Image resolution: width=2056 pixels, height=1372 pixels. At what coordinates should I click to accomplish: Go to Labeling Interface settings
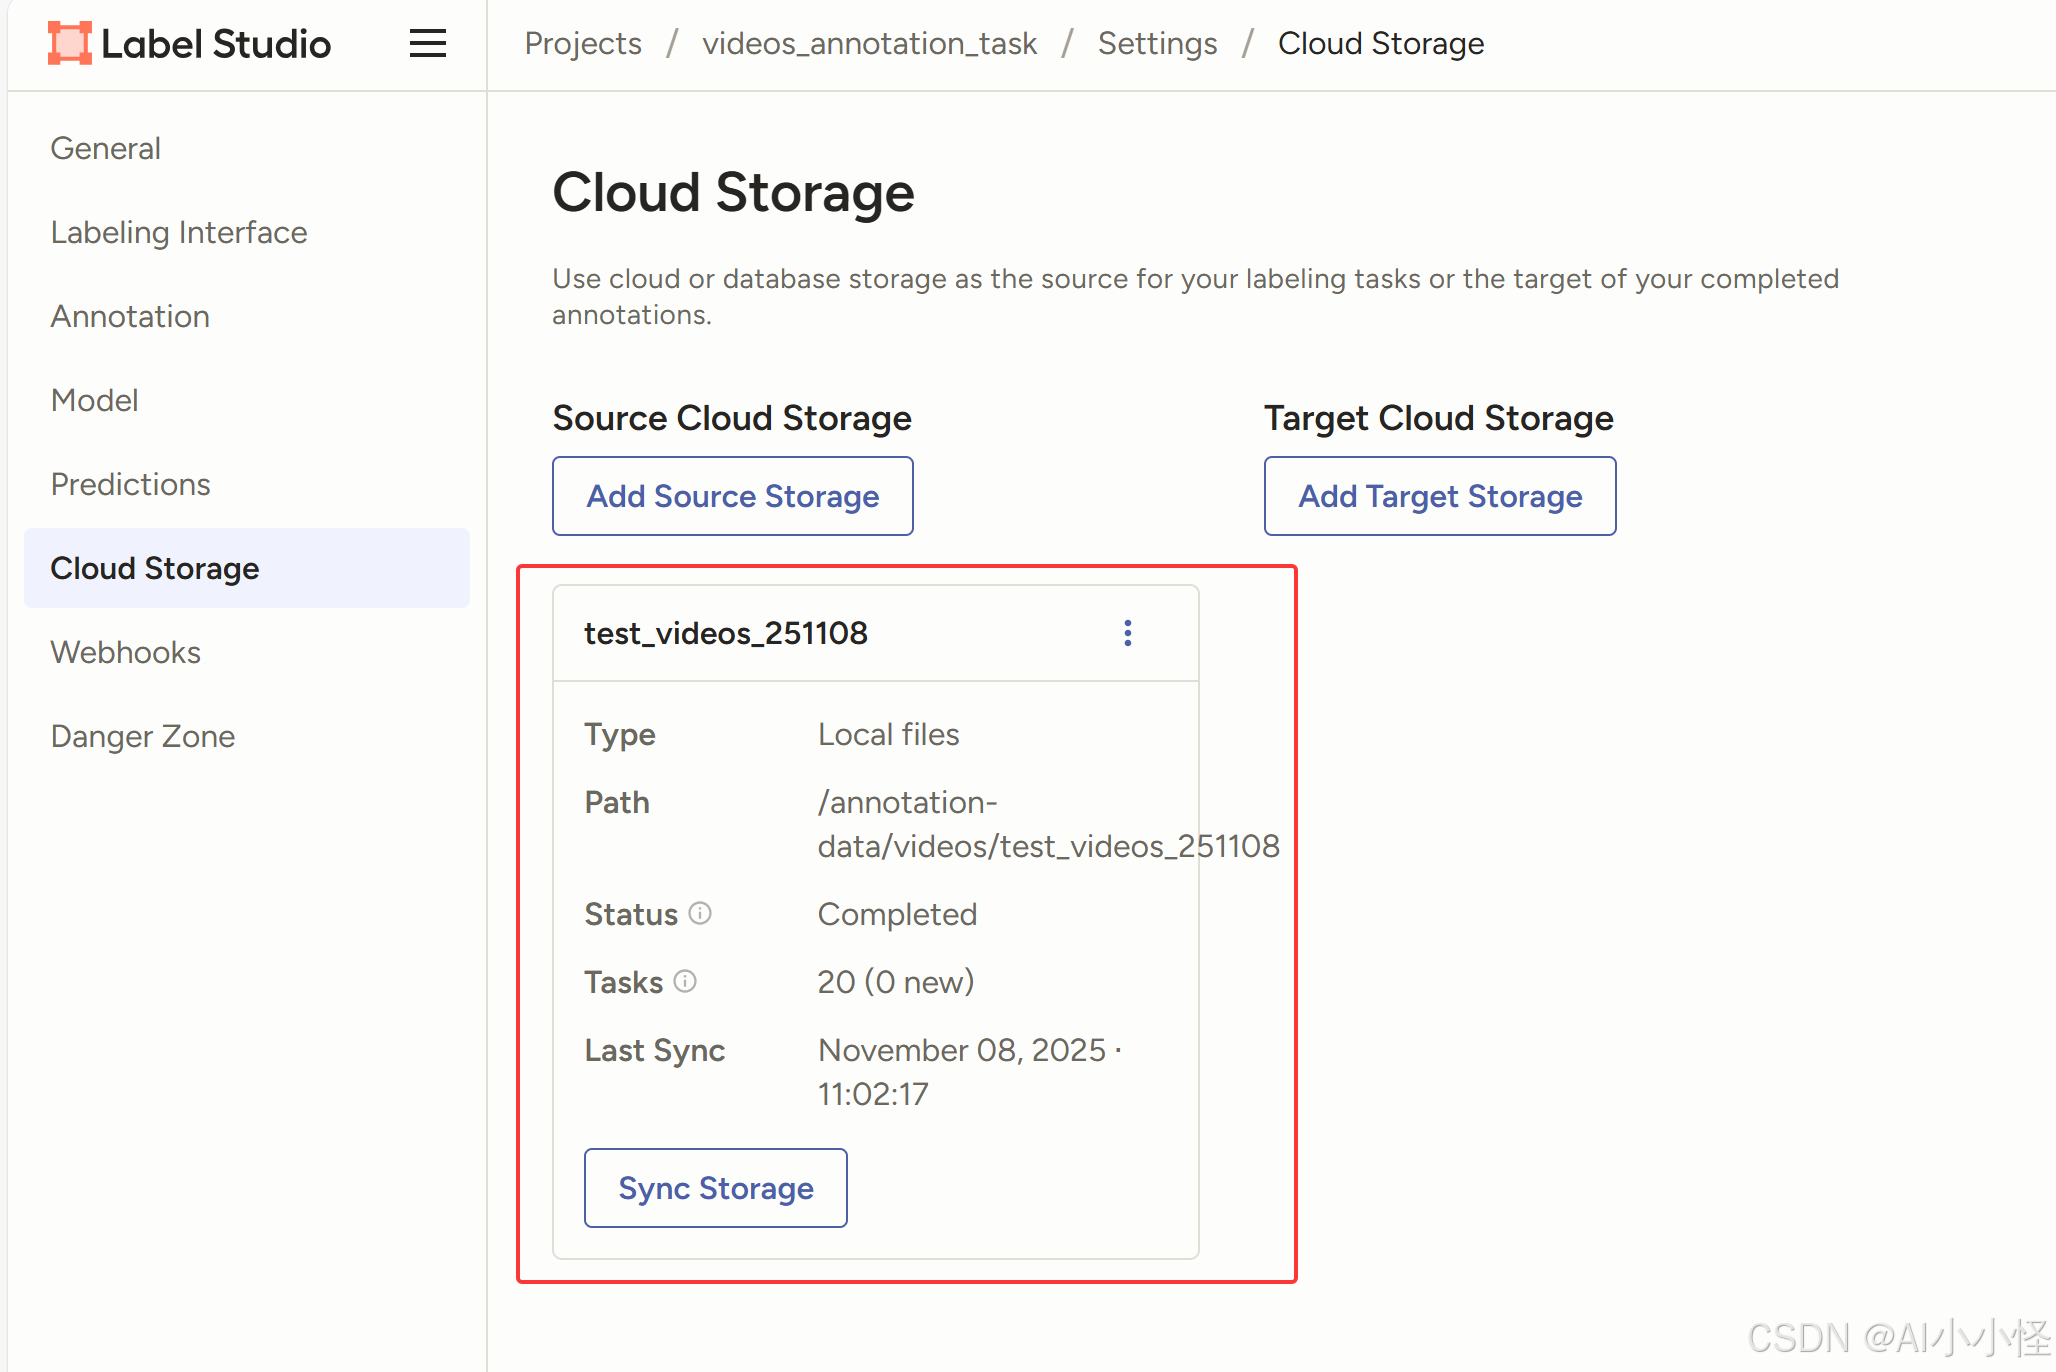179,232
